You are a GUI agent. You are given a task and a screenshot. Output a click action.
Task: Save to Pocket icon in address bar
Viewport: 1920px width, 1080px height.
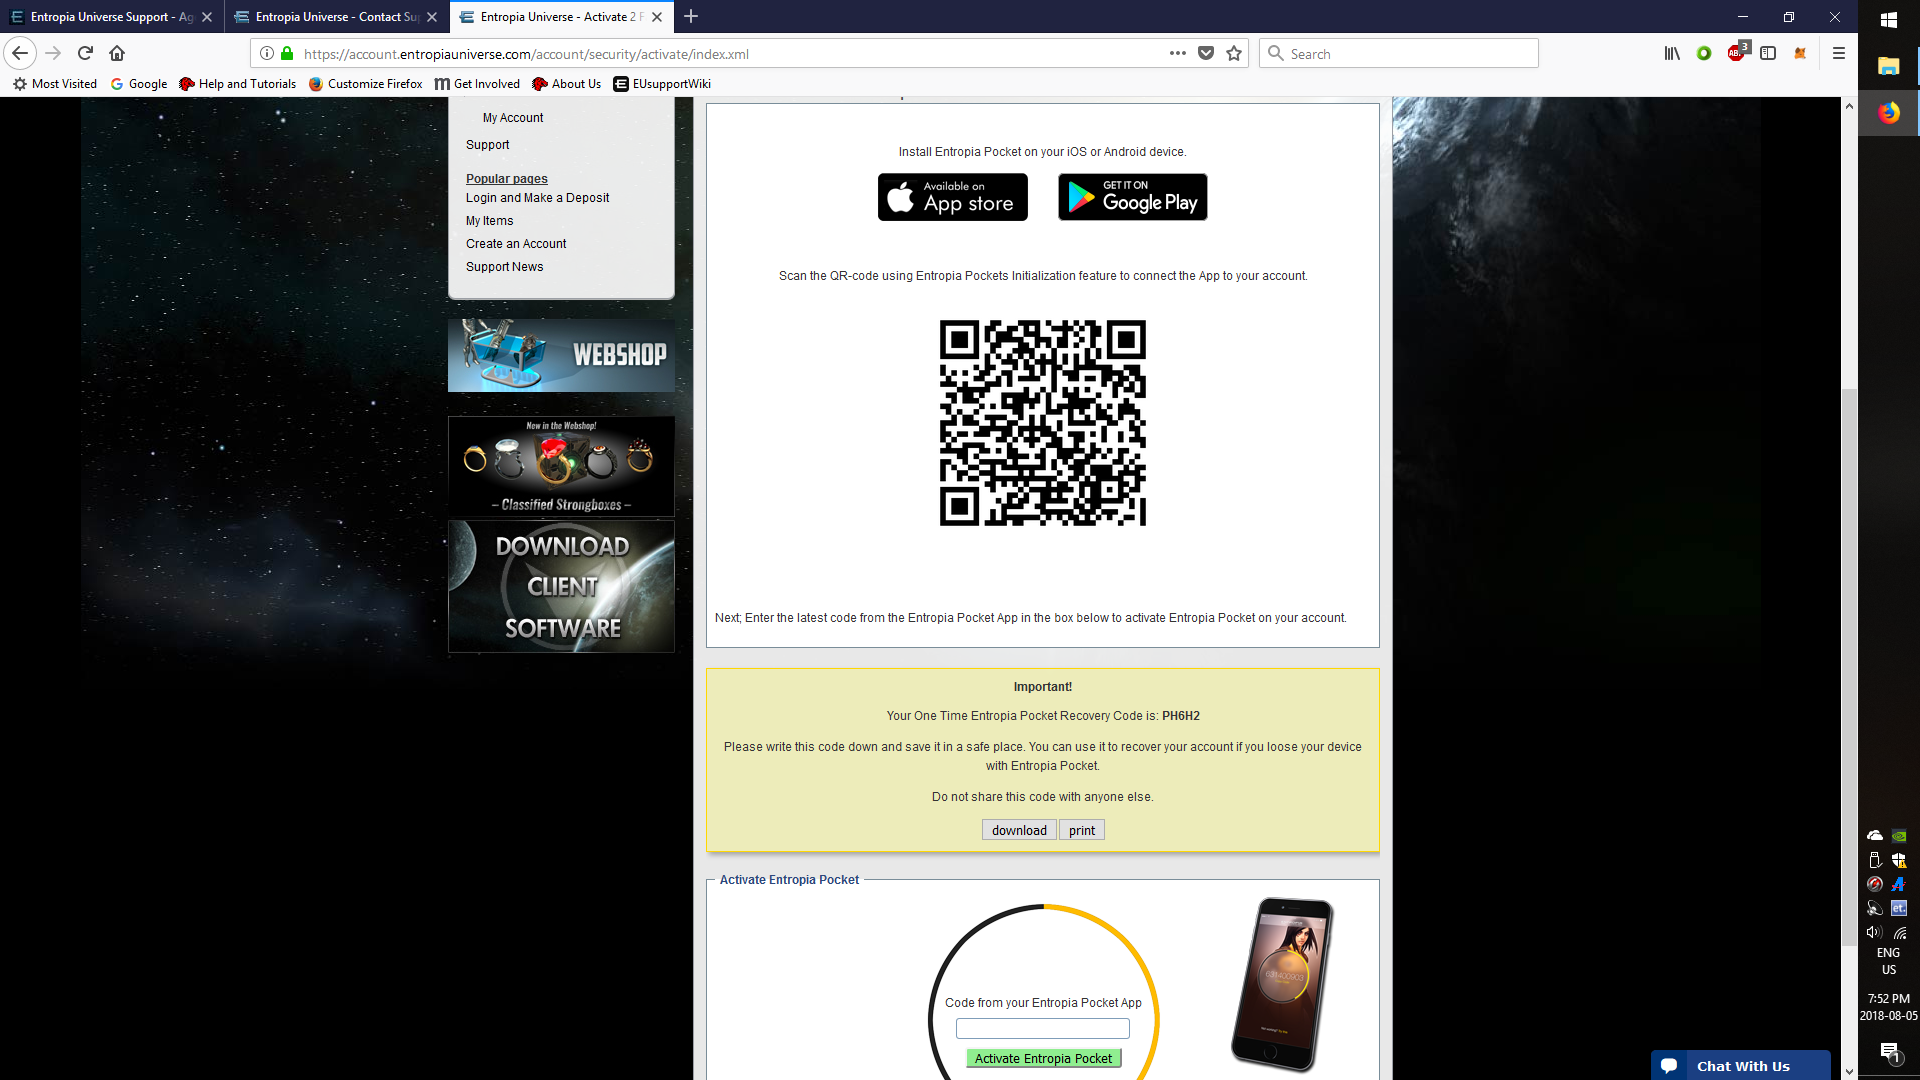click(x=1206, y=53)
